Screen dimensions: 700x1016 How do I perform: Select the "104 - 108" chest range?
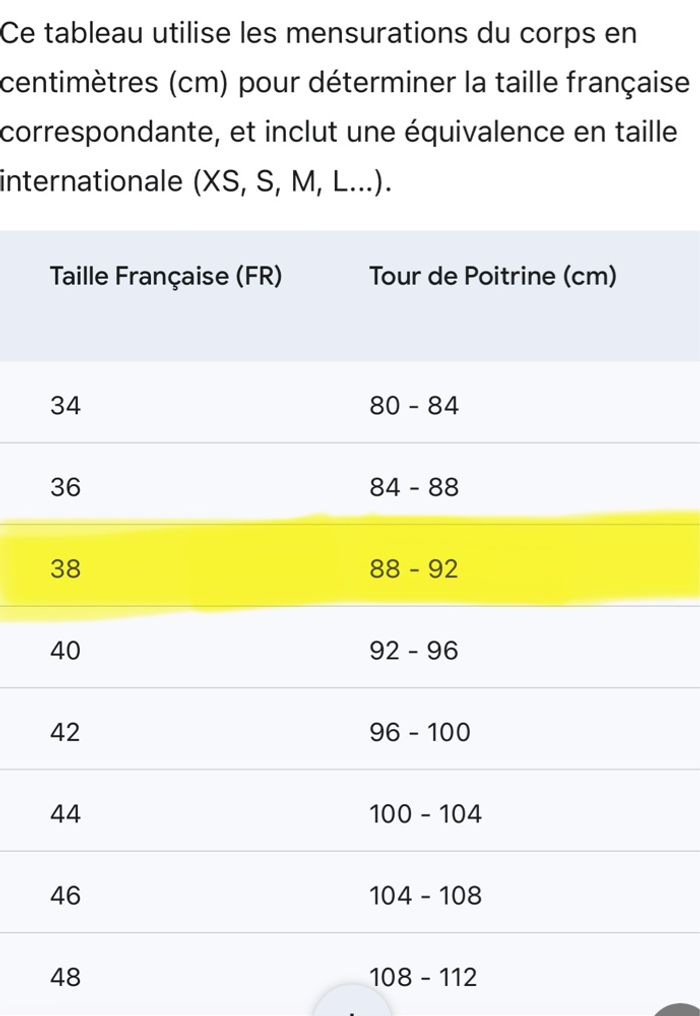click(426, 896)
